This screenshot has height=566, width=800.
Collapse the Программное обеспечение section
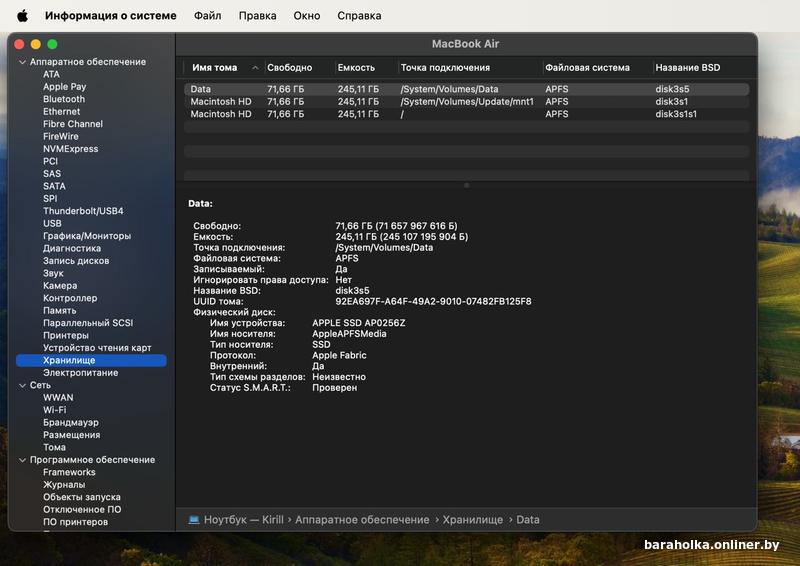(x=21, y=460)
